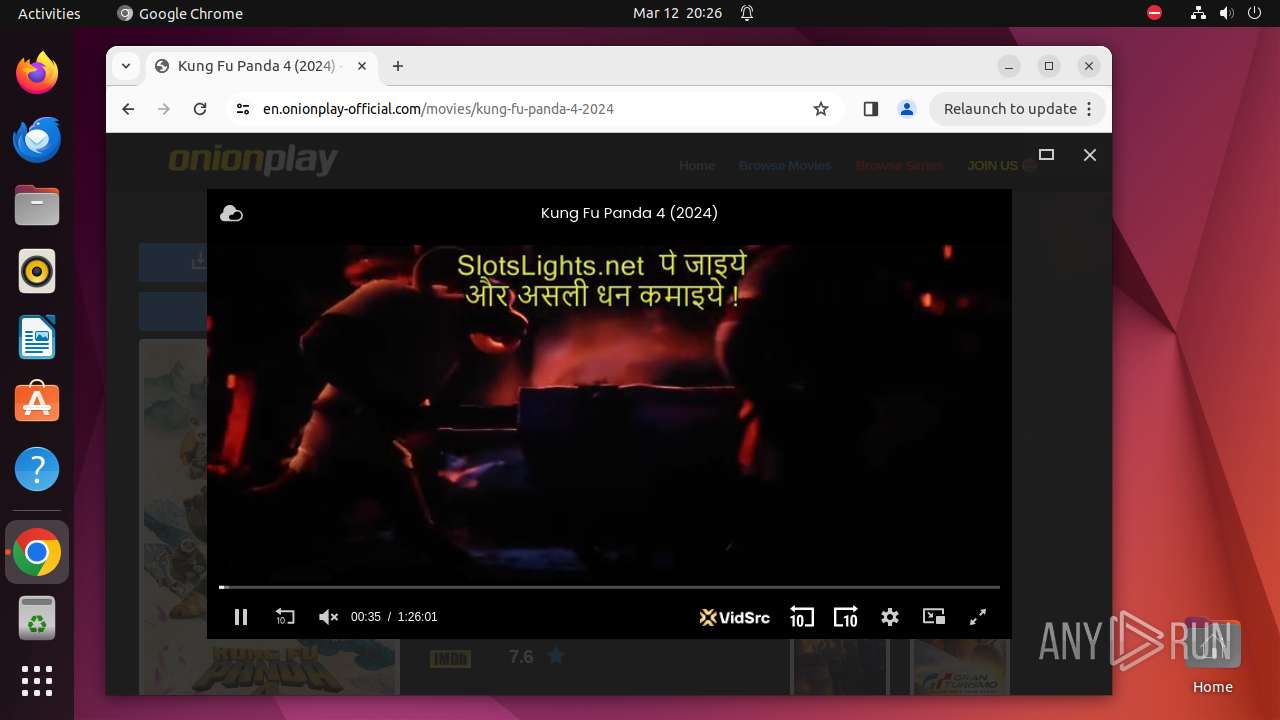
Task: Open Ubuntu Software from dock
Action: coord(37,403)
